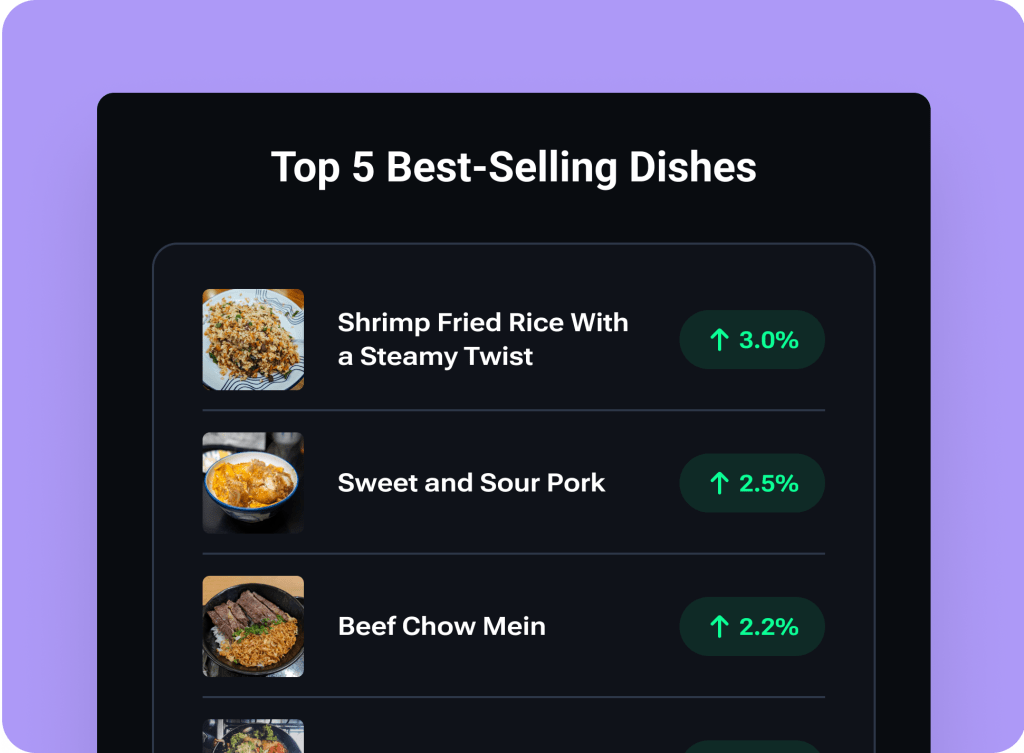Open the Shrimp Fried Rice dish name

483,323
